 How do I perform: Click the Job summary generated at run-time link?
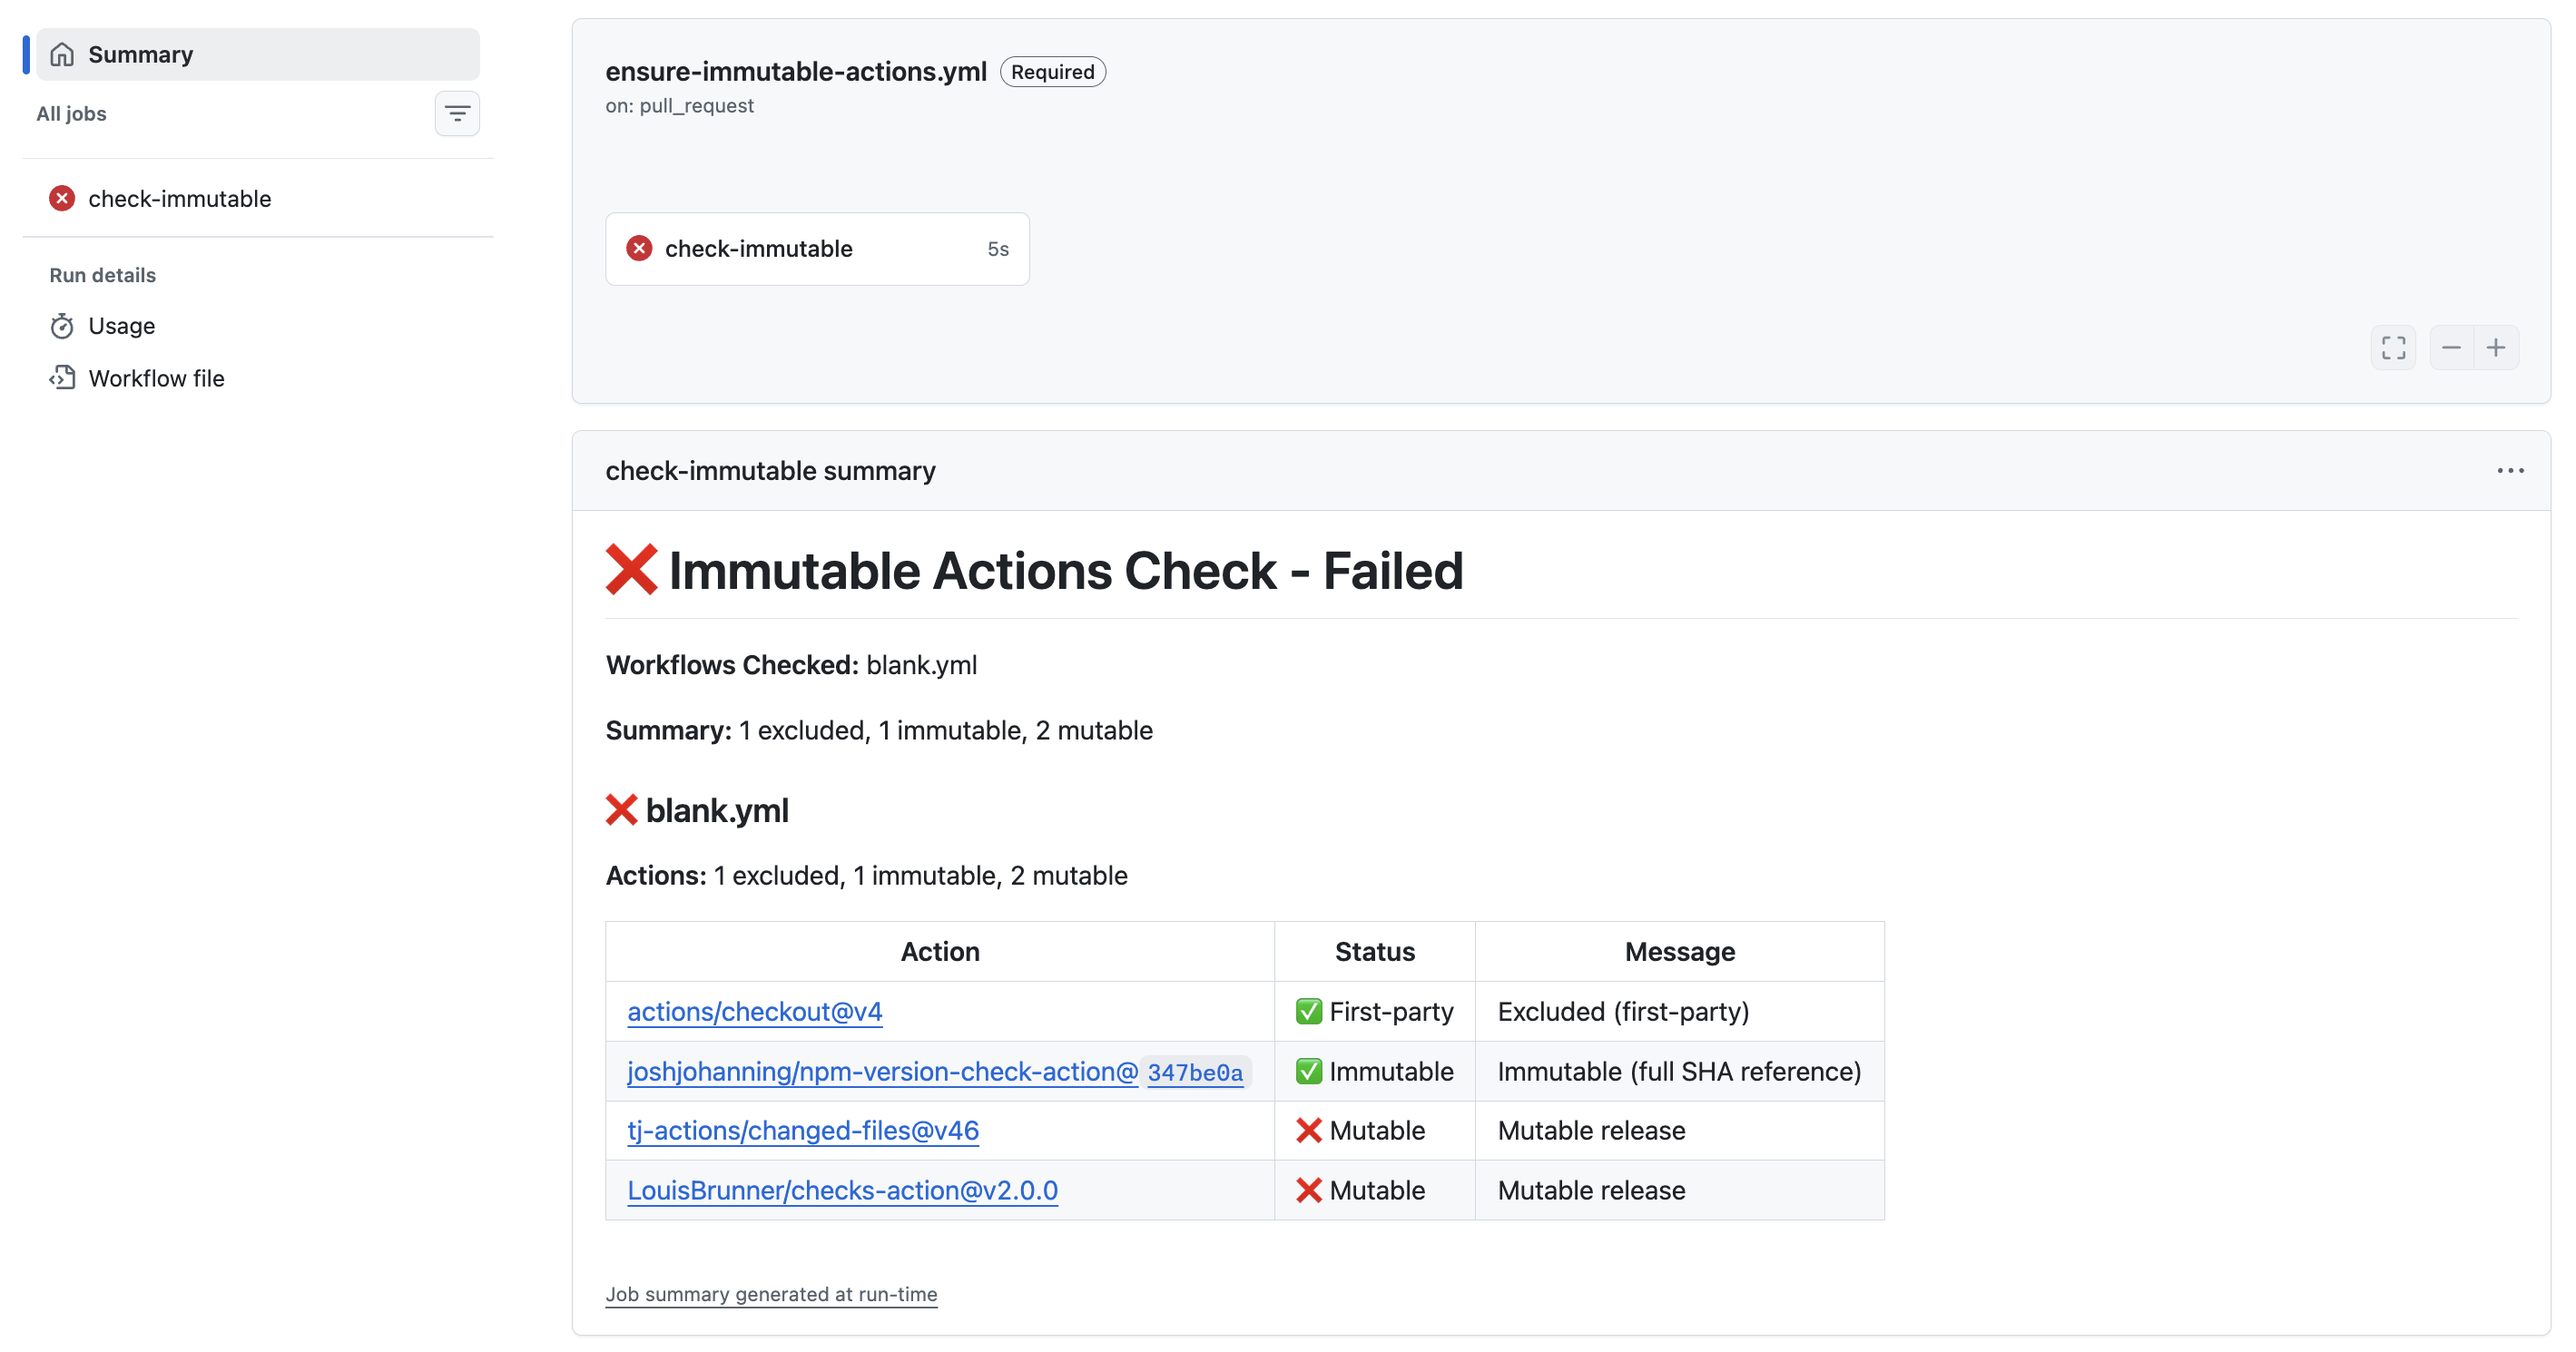coord(770,1293)
